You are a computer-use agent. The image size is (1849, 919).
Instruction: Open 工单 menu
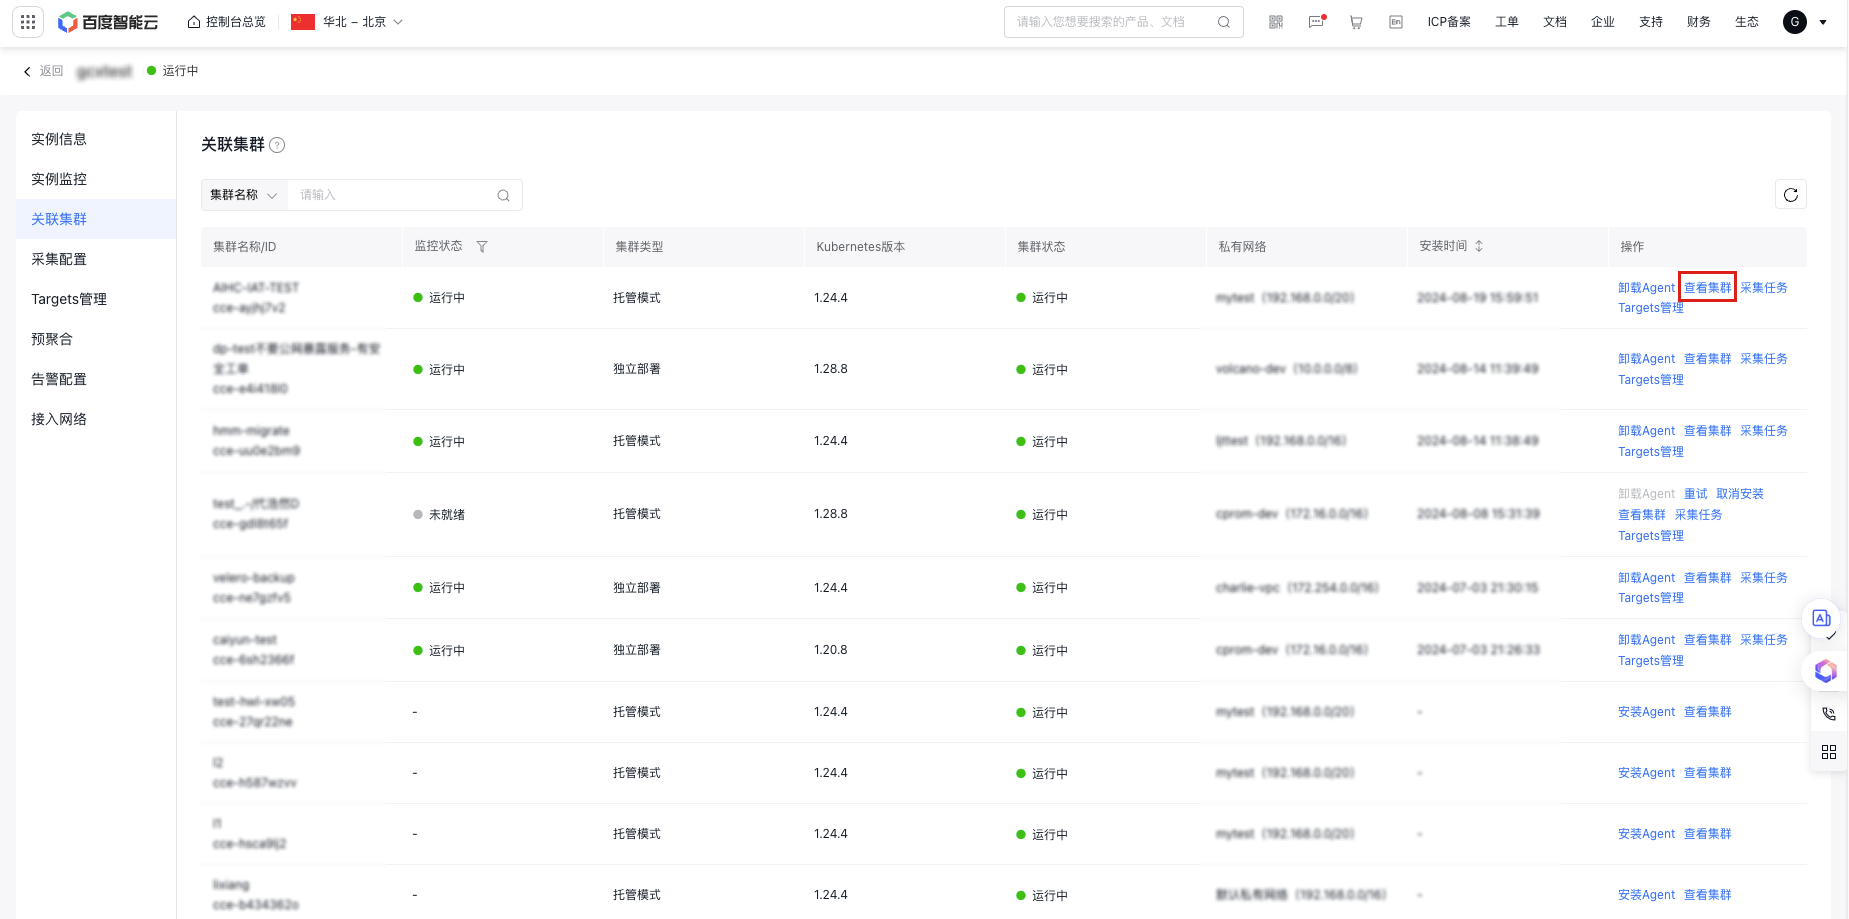(x=1507, y=22)
